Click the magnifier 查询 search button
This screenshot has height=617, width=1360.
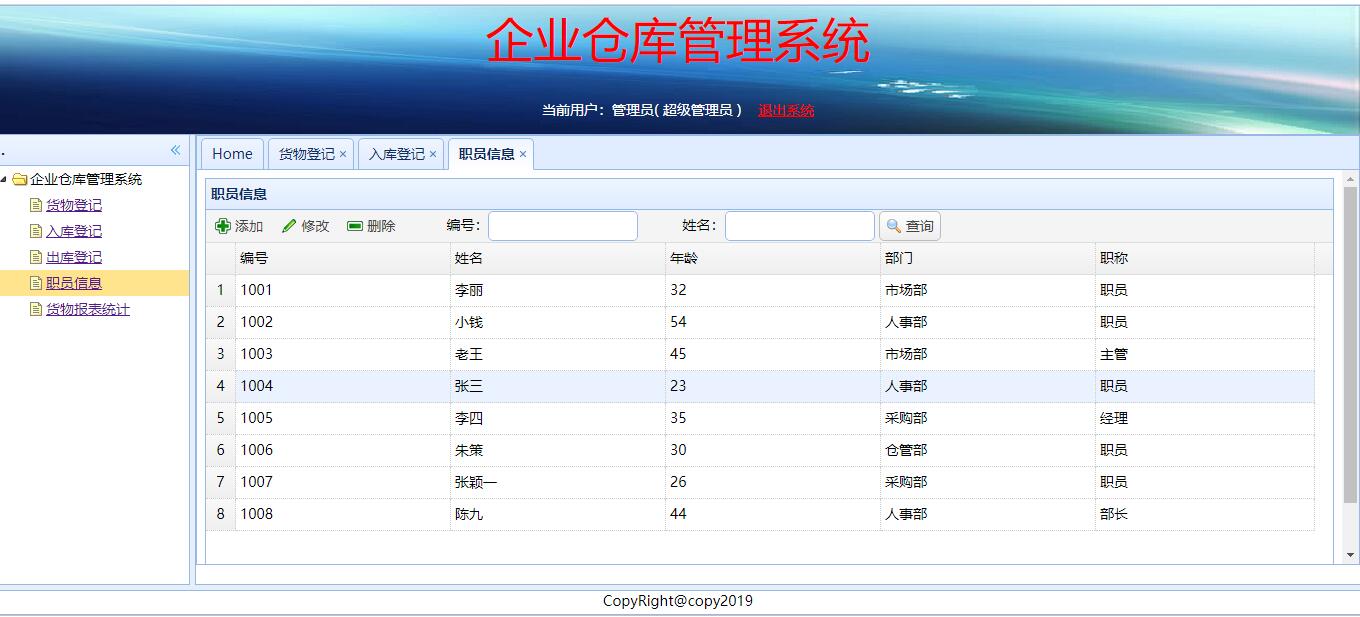909,226
